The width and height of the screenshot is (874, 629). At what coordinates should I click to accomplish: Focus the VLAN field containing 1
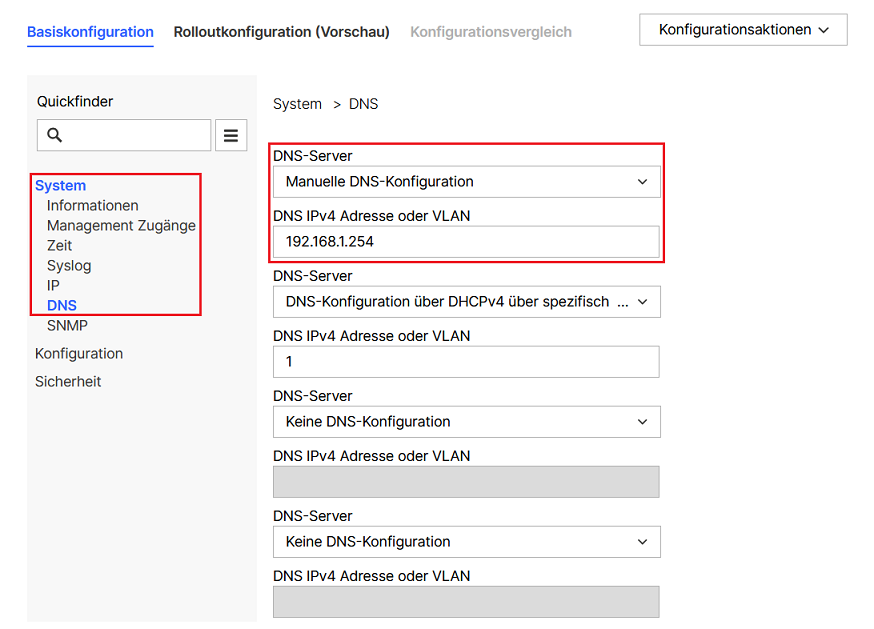coord(466,362)
